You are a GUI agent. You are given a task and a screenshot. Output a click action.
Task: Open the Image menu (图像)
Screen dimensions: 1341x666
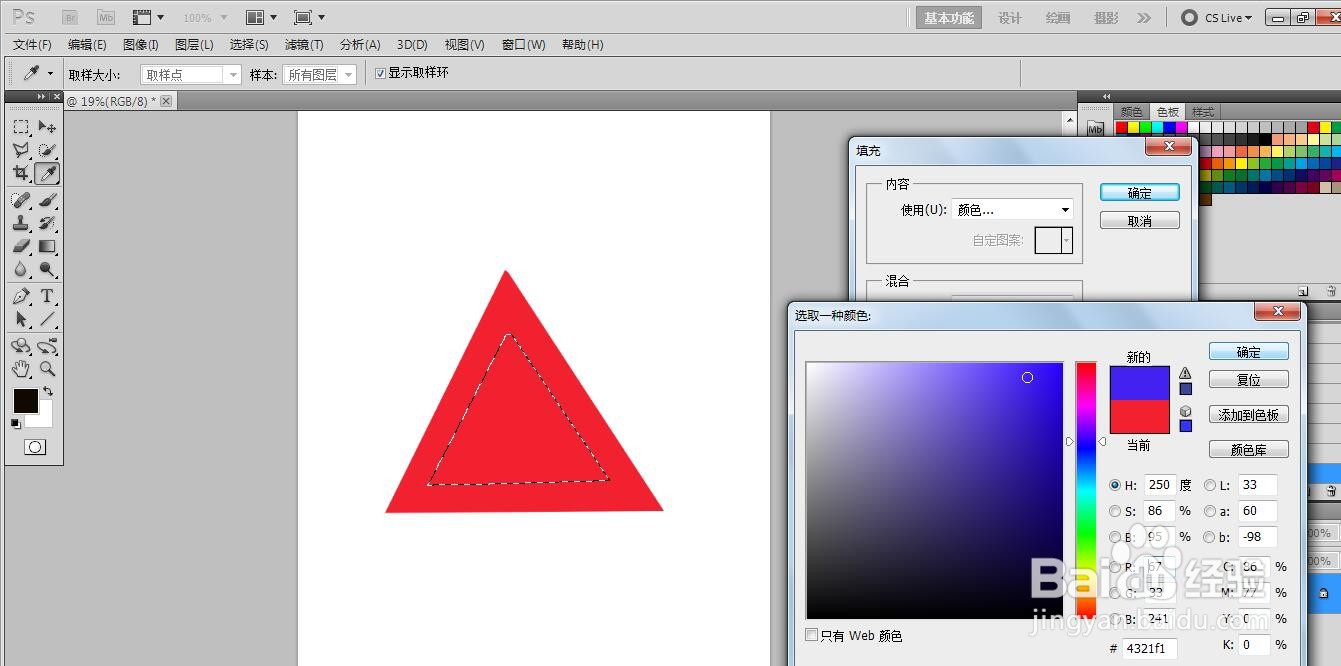(x=141, y=45)
